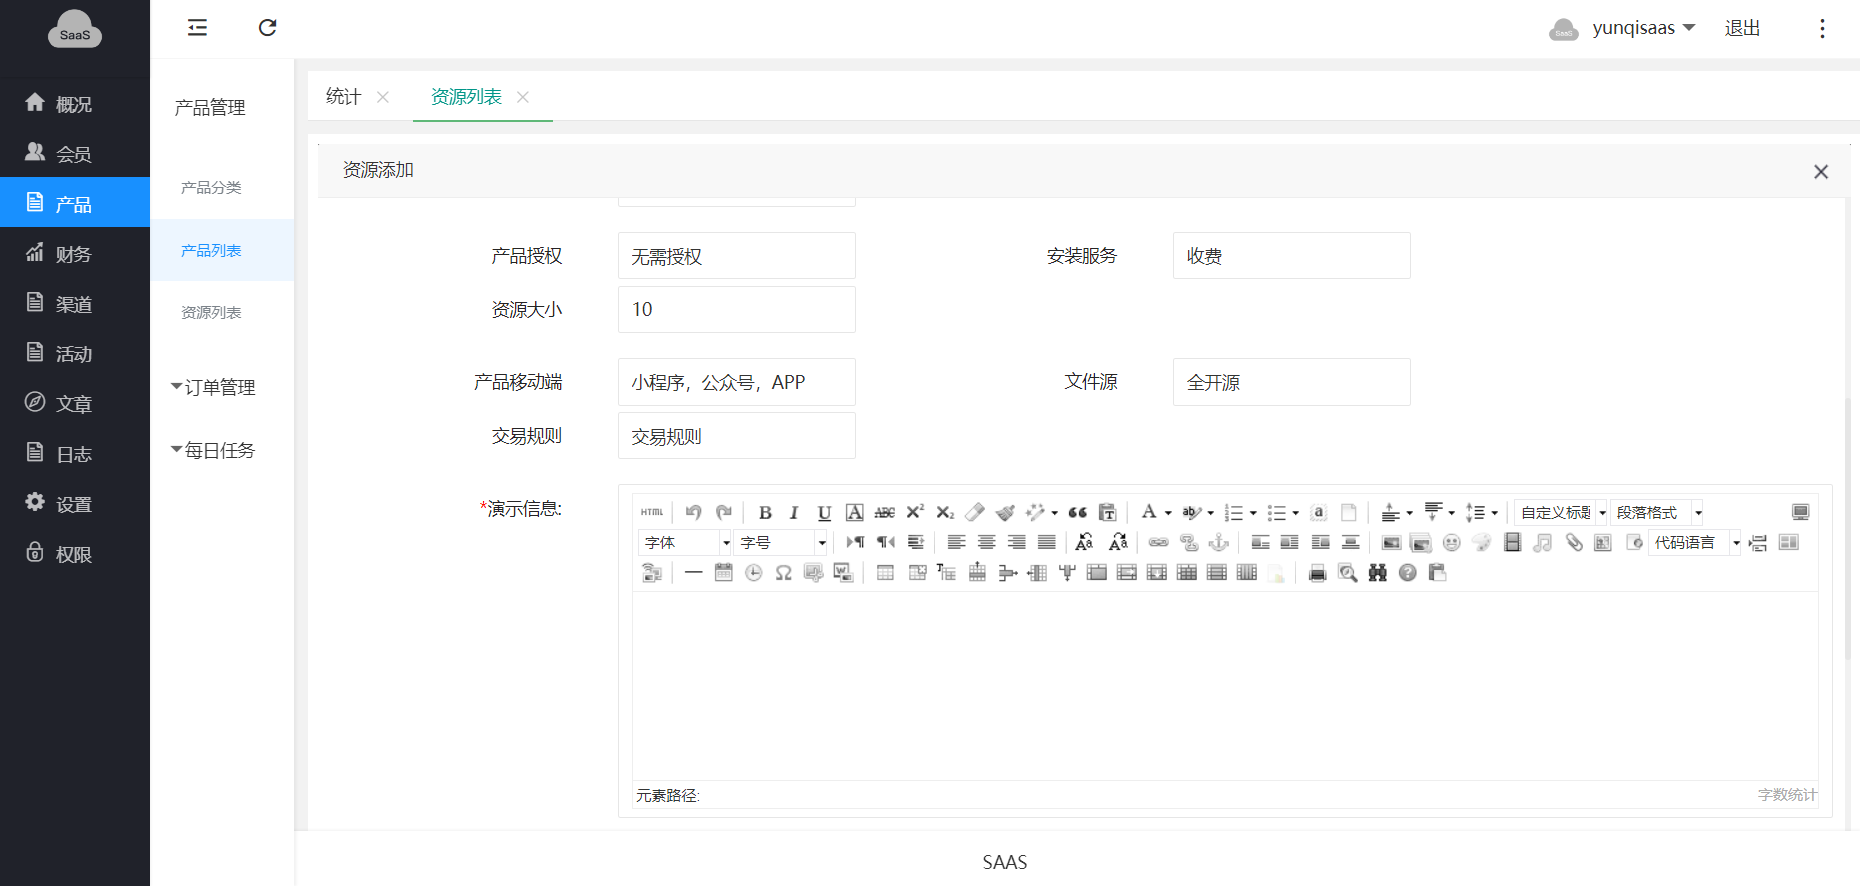The image size is (1865, 886).
Task: Click the print icon in the editor toolbar
Action: 1317,573
